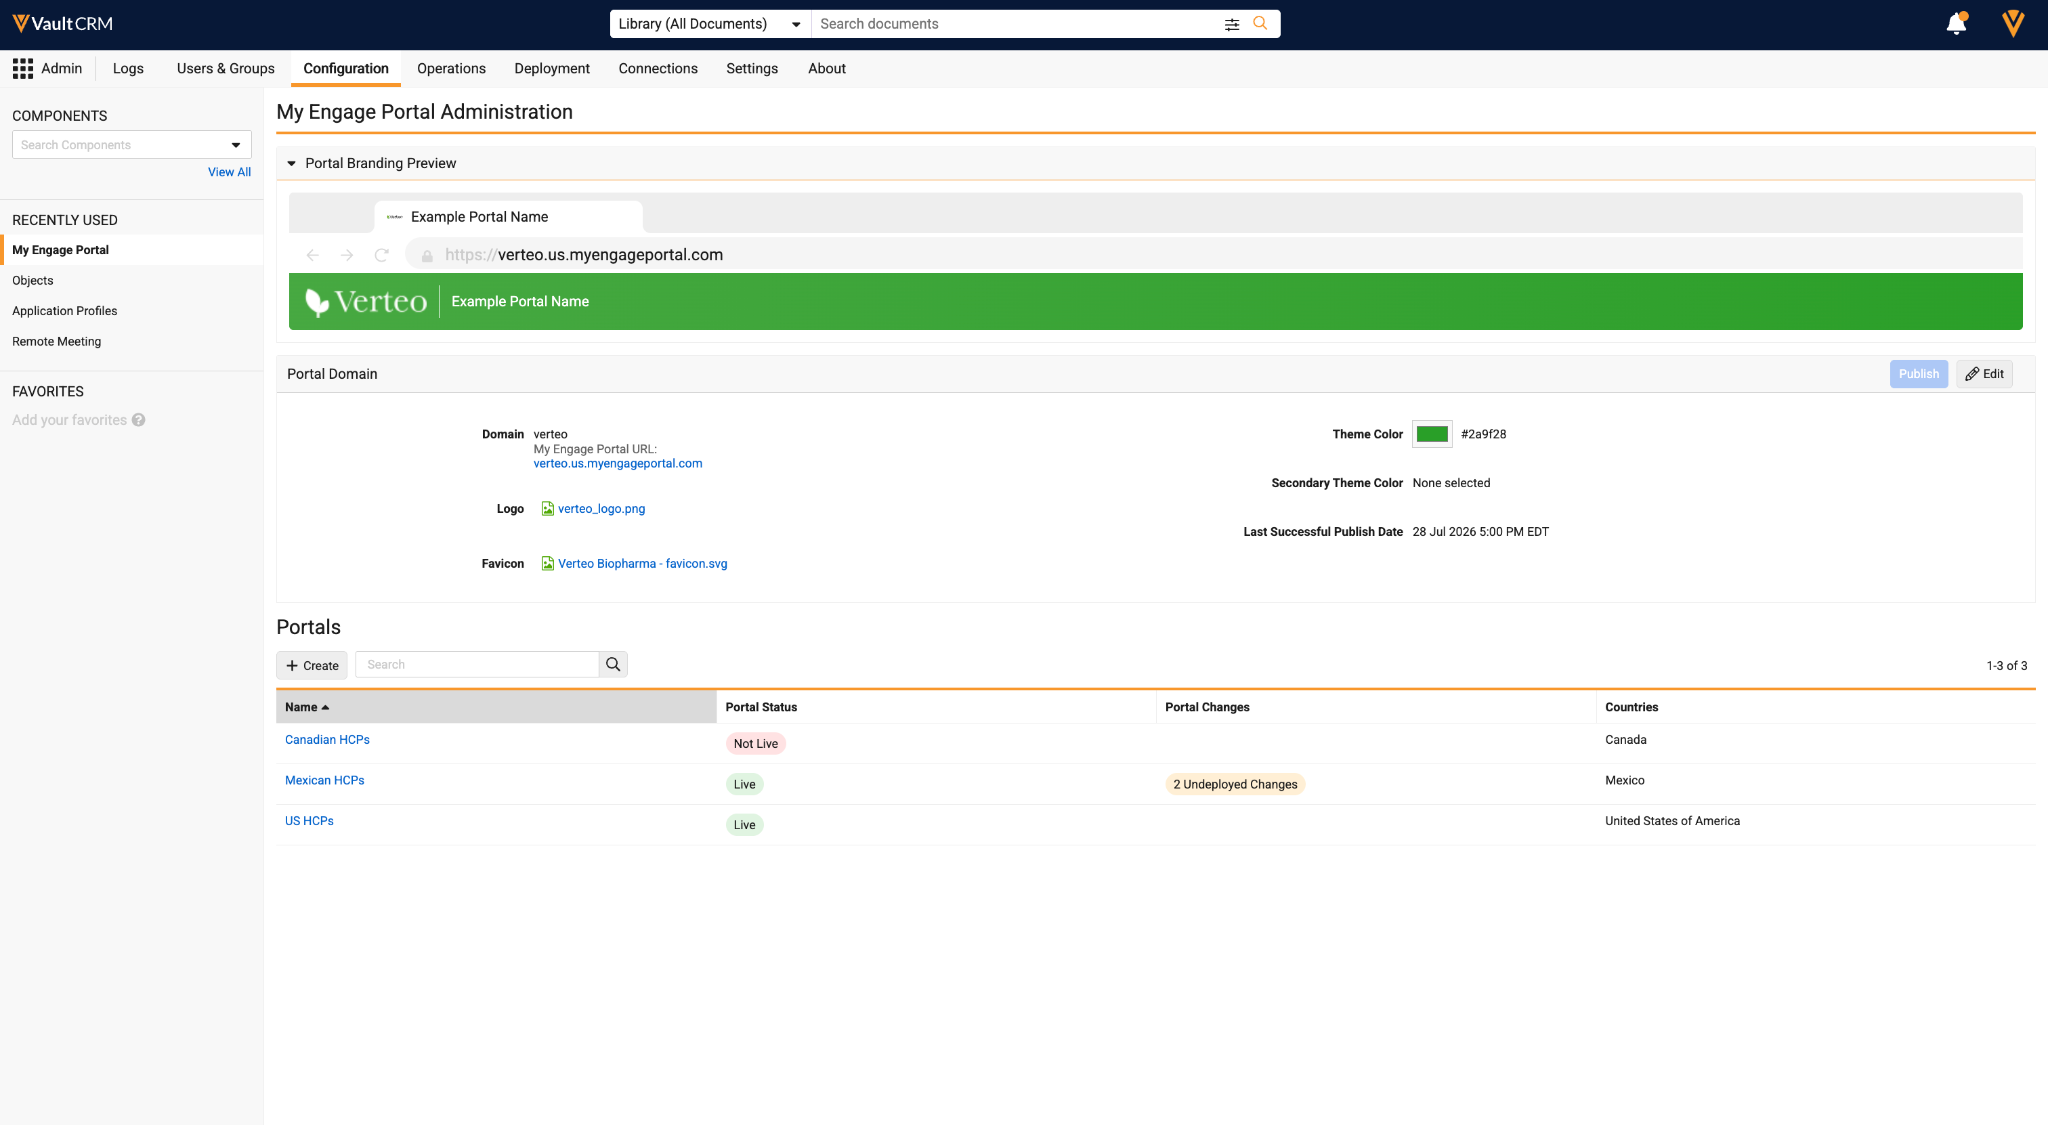Click the preview URL address bar
Image resolution: width=2048 pixels, height=1125 pixels.
click(x=1213, y=255)
